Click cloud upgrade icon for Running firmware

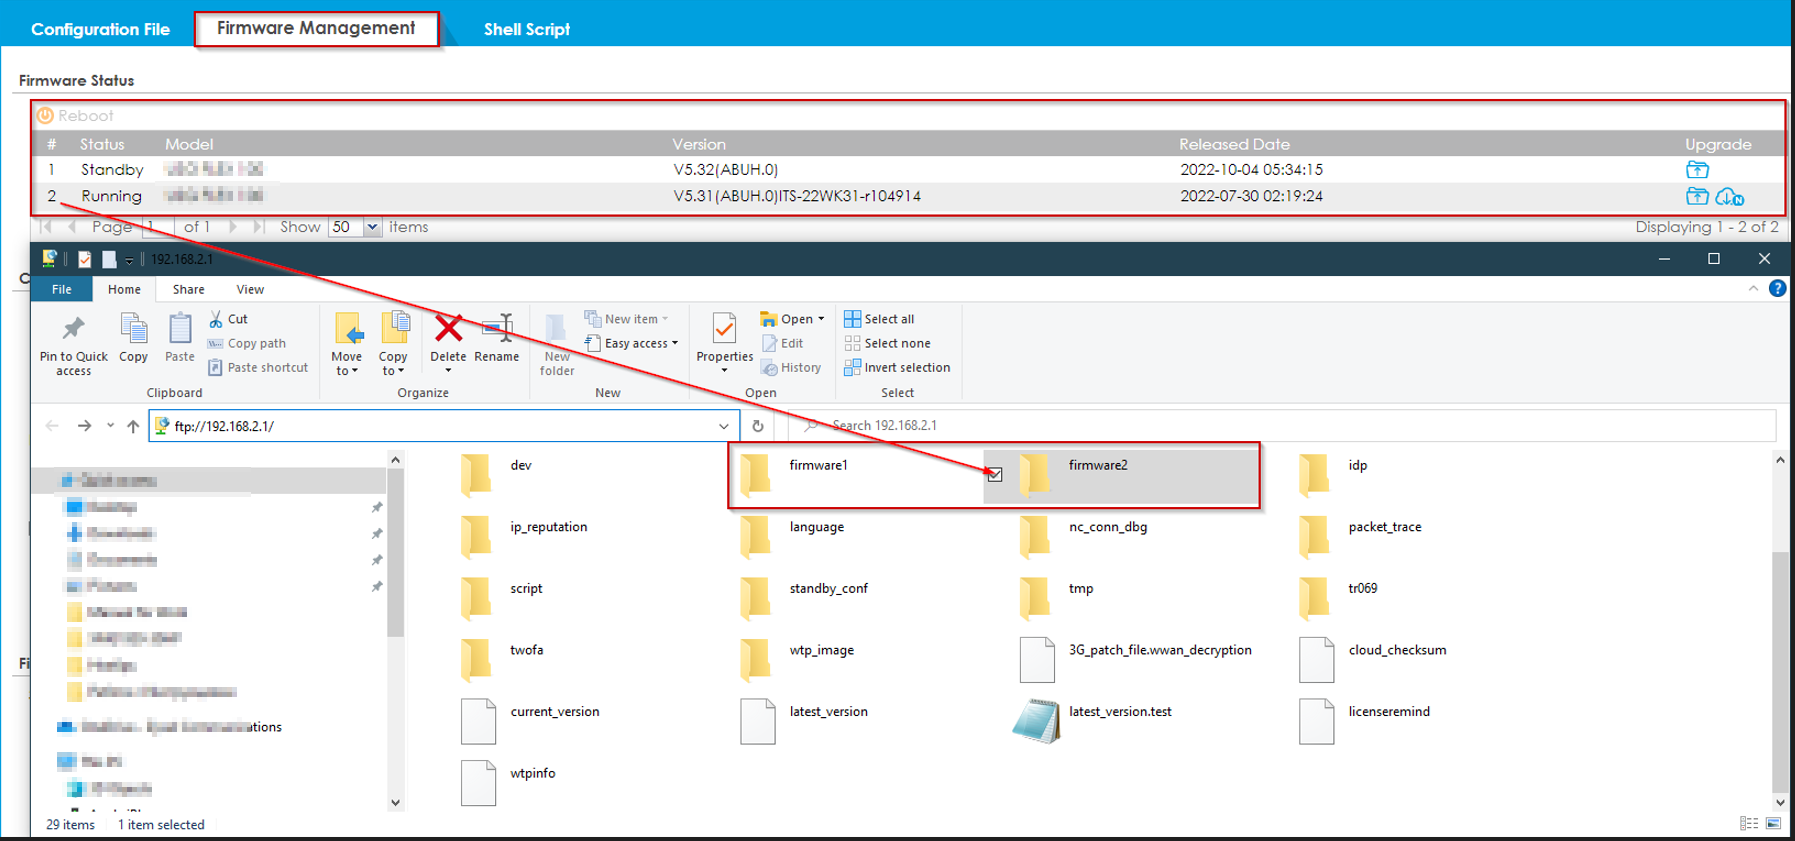(x=1730, y=197)
